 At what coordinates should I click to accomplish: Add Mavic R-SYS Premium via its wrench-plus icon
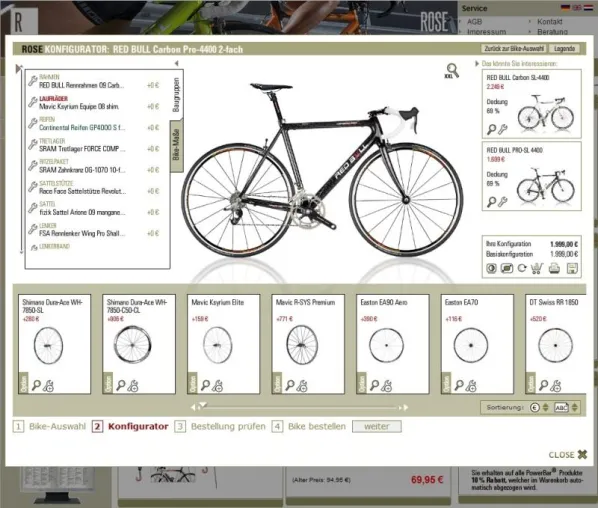302,386
